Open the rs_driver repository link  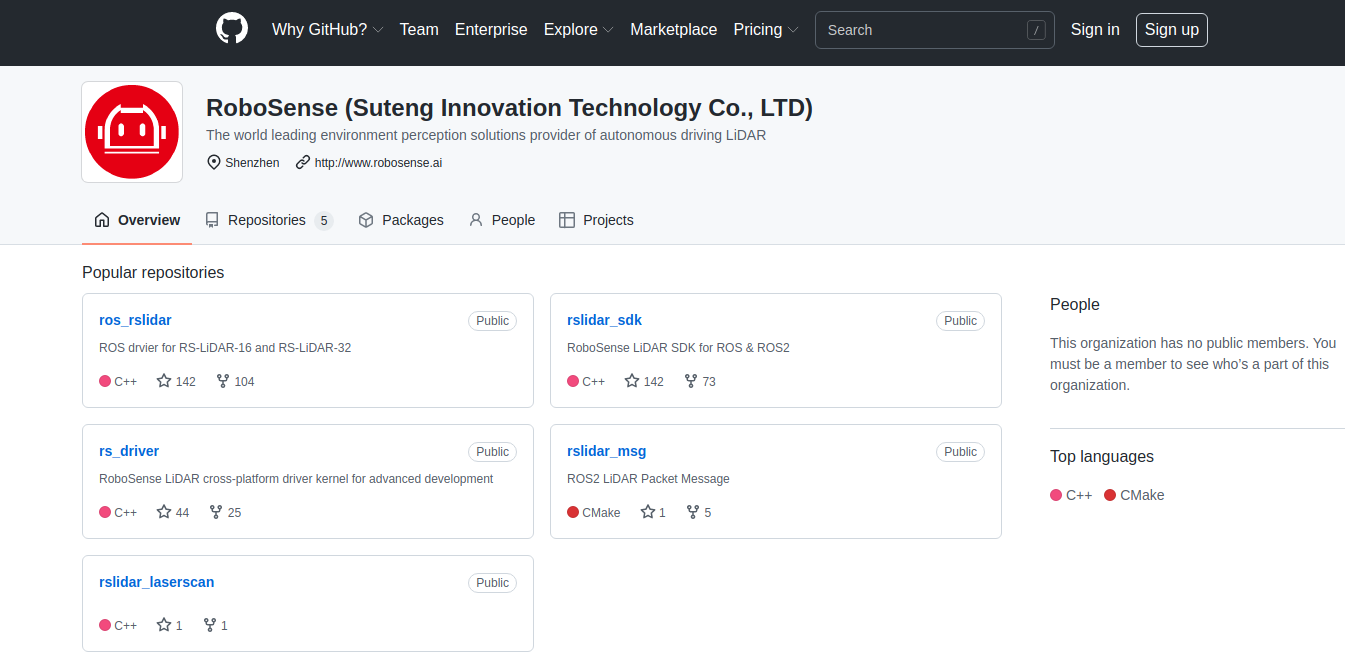(x=129, y=451)
